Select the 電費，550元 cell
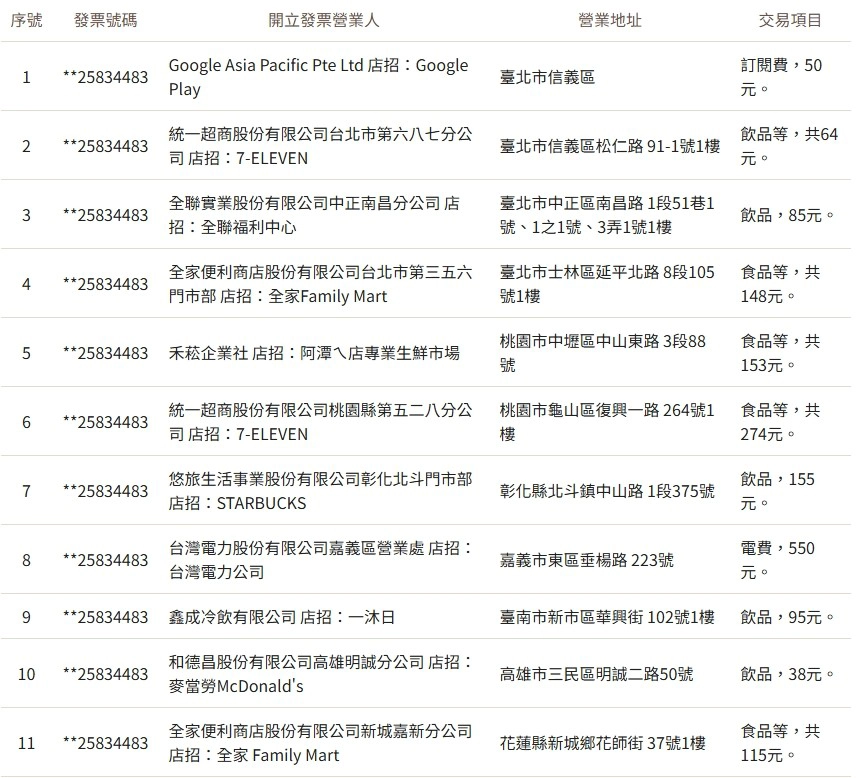 [x=778, y=560]
